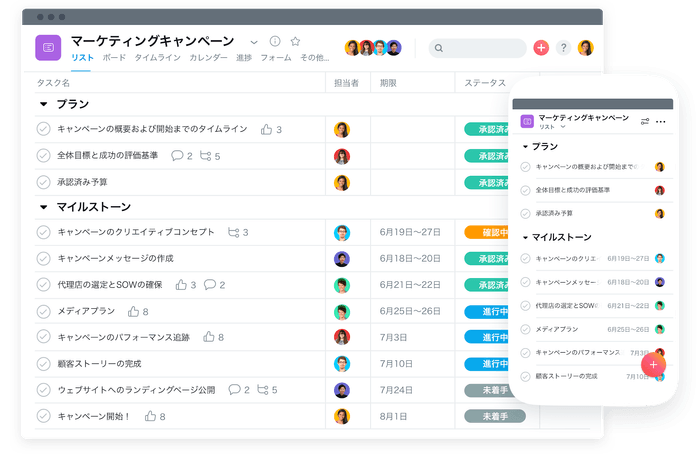Switch to タイムライン tab
The image size is (700, 461).
tap(158, 58)
